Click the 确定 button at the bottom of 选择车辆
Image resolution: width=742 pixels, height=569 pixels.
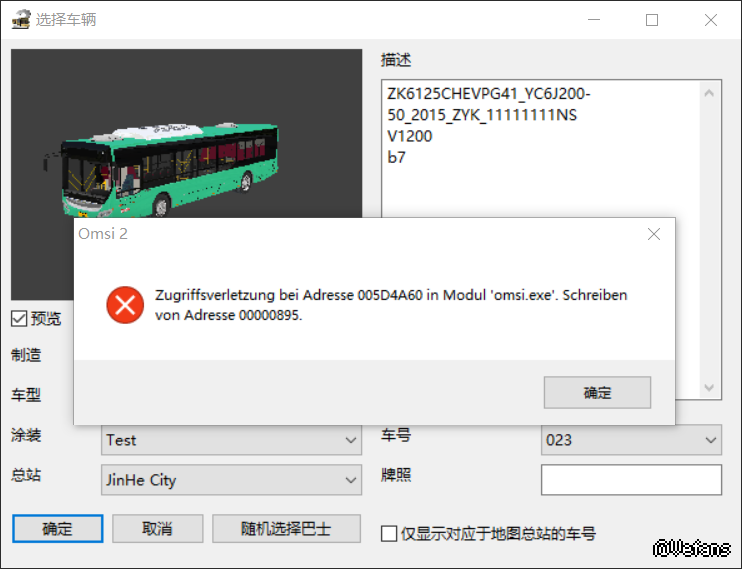coord(58,528)
